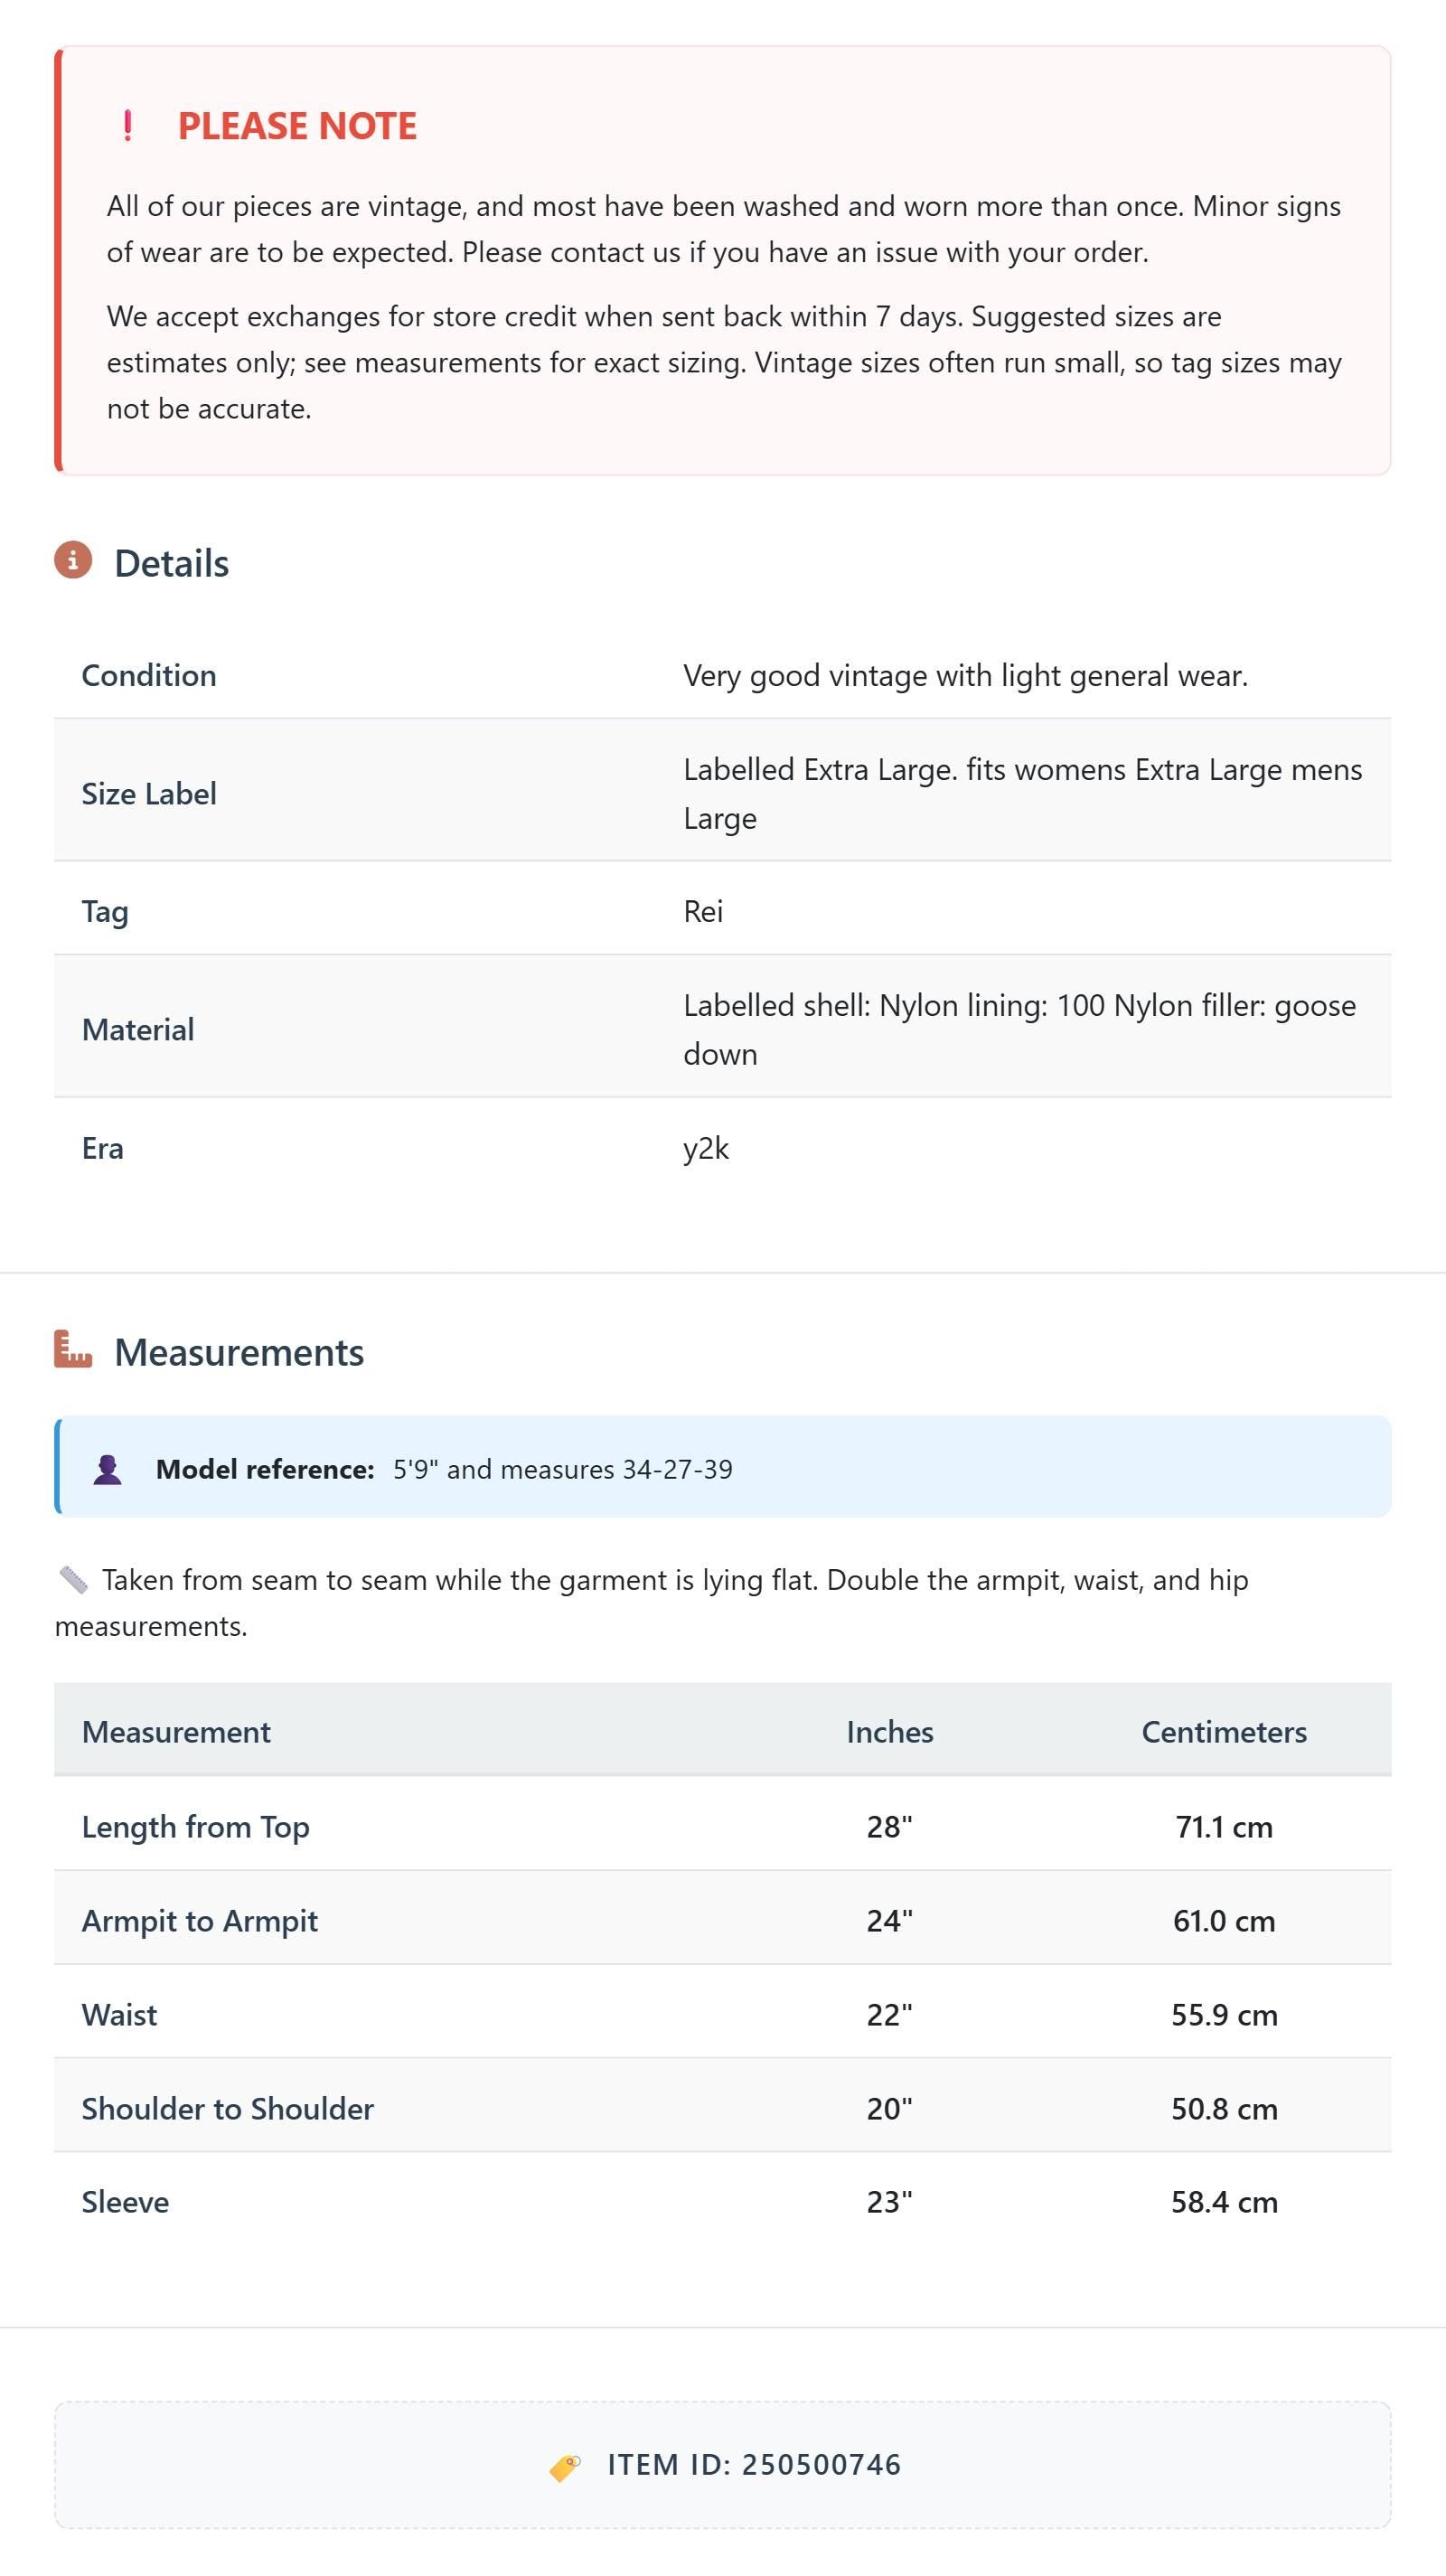
Task: Click the small ruler emoji before 'Taken from'
Action: pos(73,1580)
